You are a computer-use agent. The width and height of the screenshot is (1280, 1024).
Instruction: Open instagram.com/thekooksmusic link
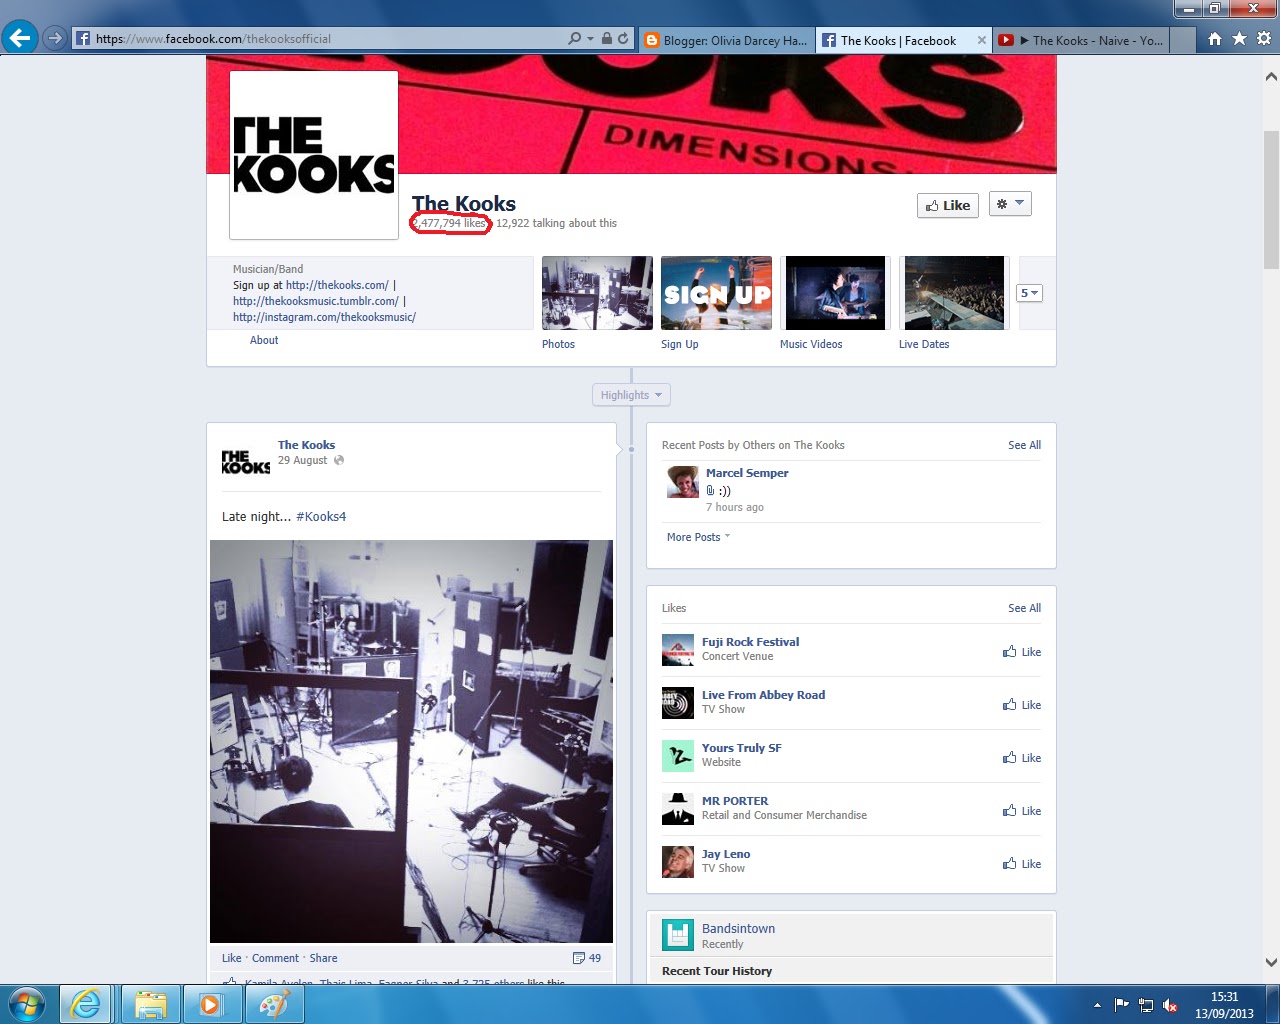(x=324, y=317)
